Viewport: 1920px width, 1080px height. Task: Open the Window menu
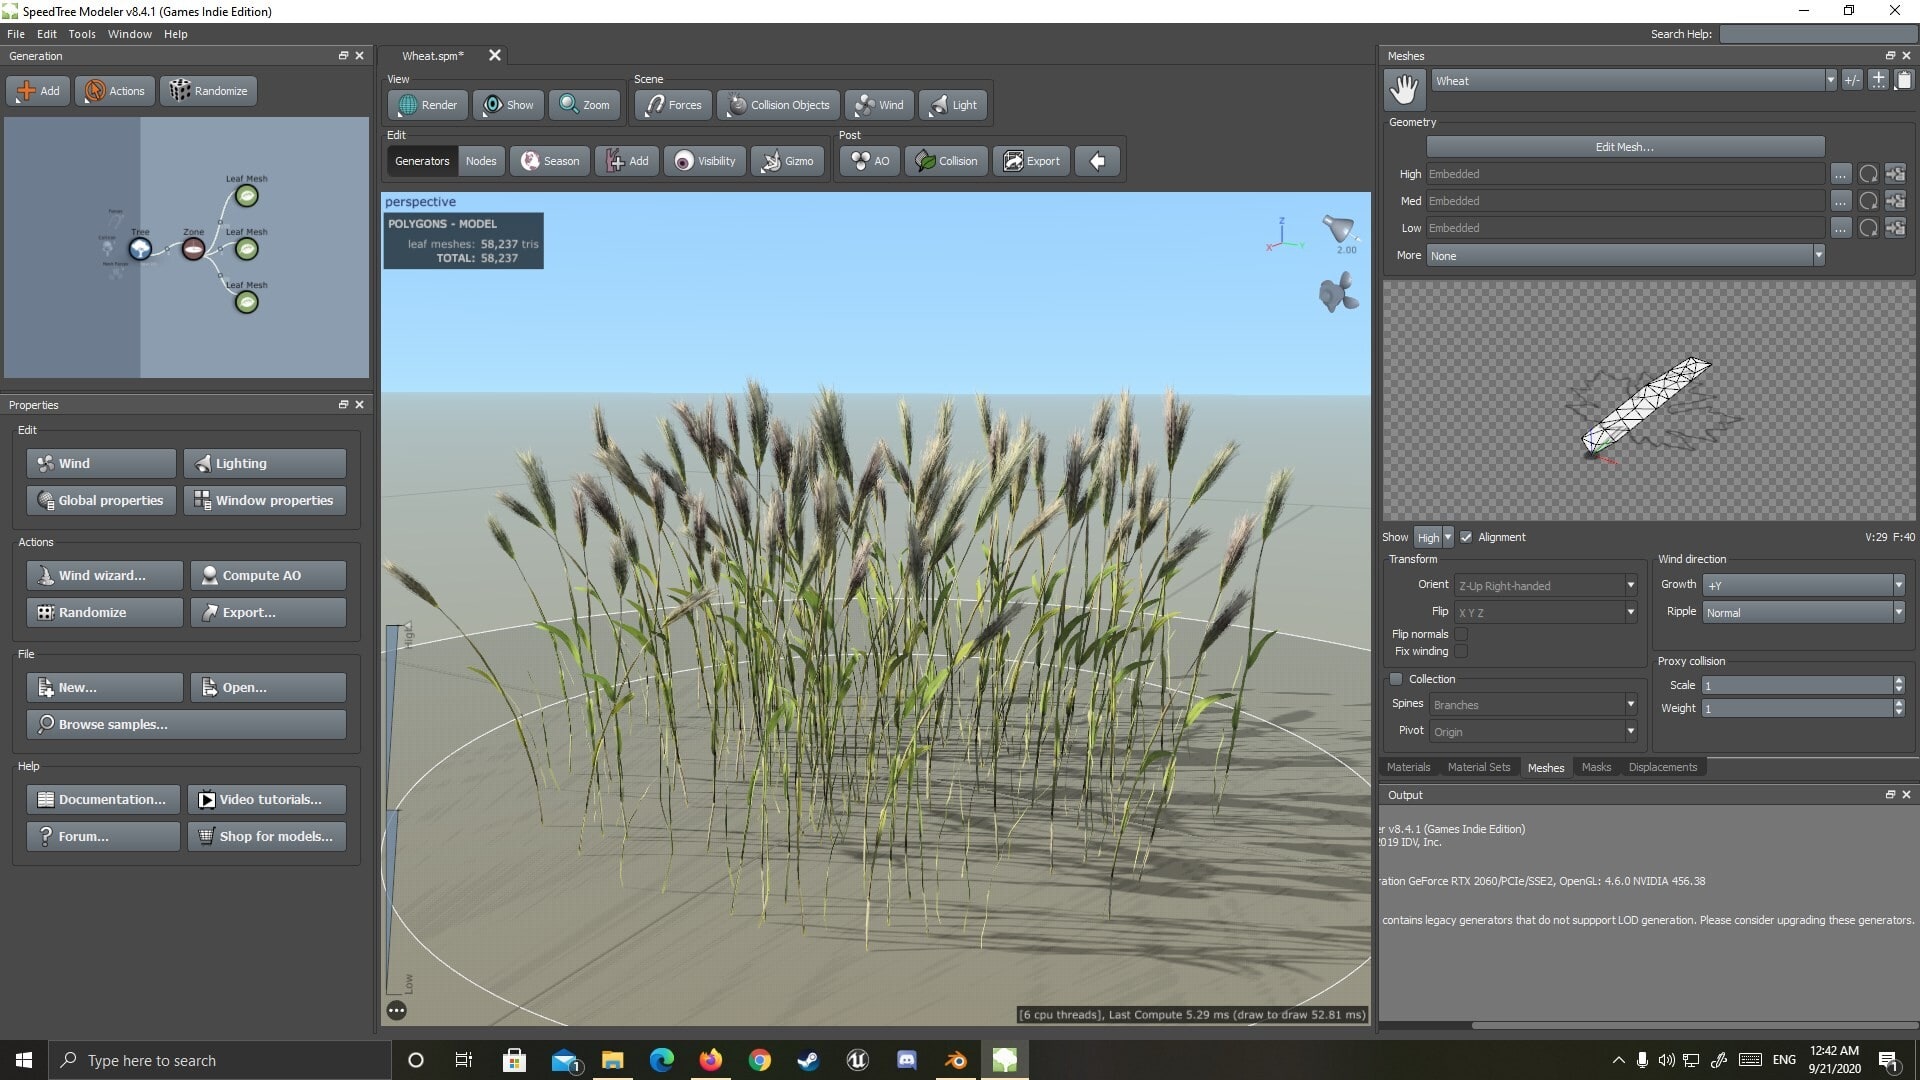coord(130,34)
